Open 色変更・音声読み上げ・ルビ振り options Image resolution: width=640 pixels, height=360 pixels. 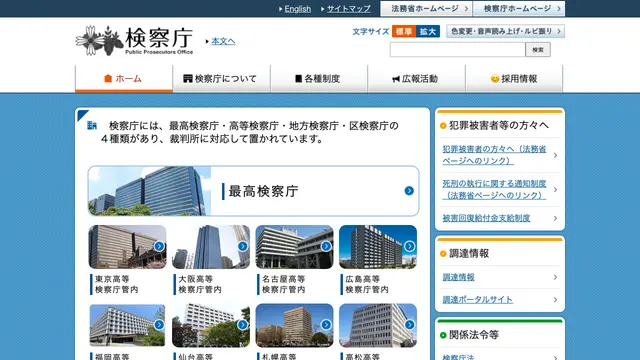point(505,31)
